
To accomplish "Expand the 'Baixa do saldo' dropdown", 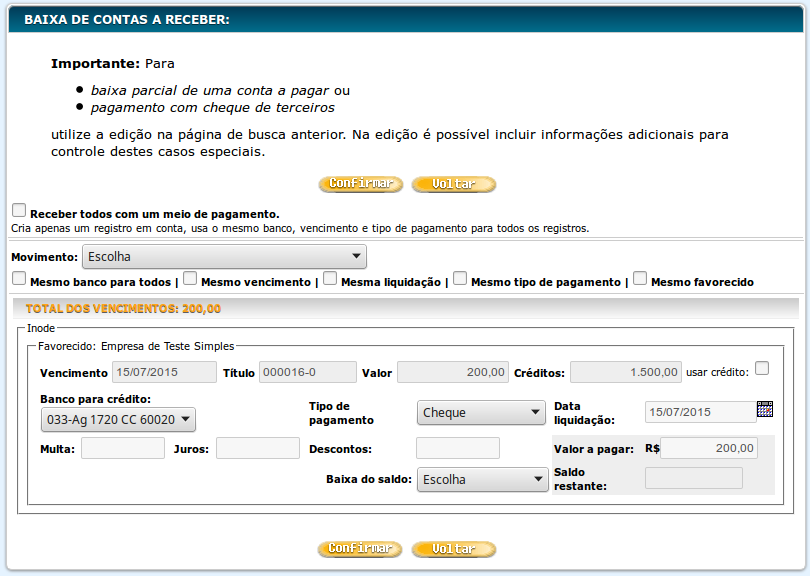I will pos(480,480).
